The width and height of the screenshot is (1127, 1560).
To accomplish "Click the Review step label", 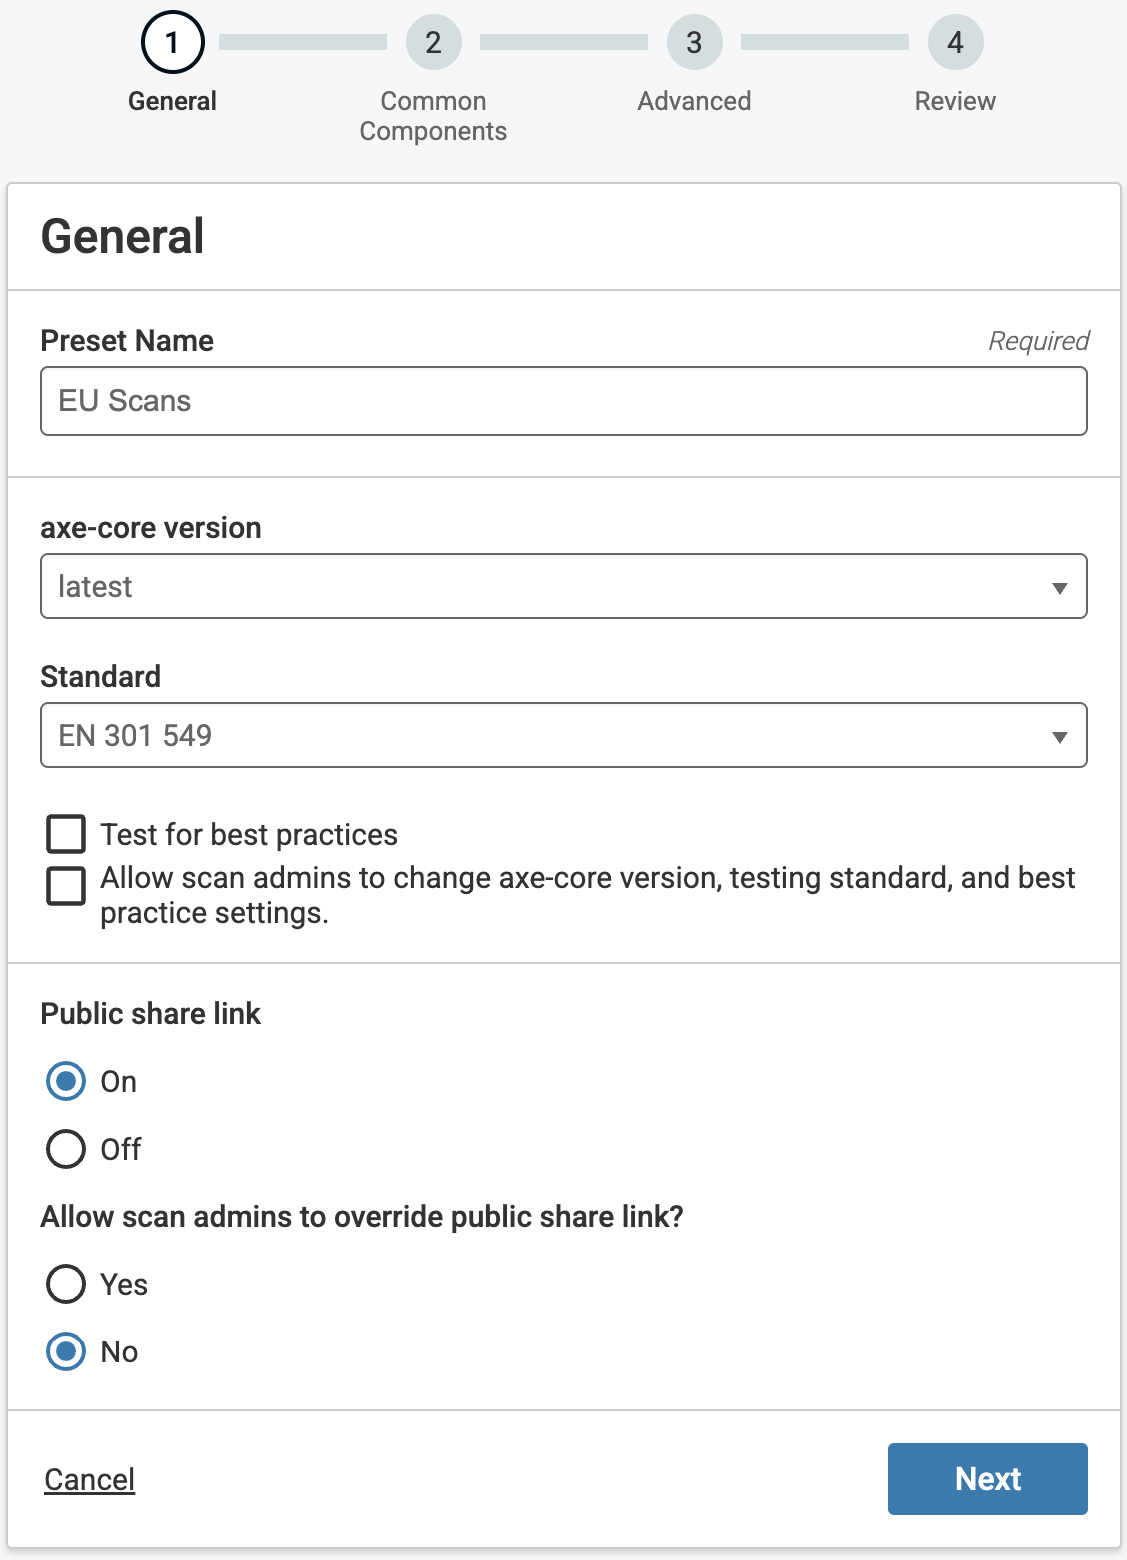I will pos(955,101).
